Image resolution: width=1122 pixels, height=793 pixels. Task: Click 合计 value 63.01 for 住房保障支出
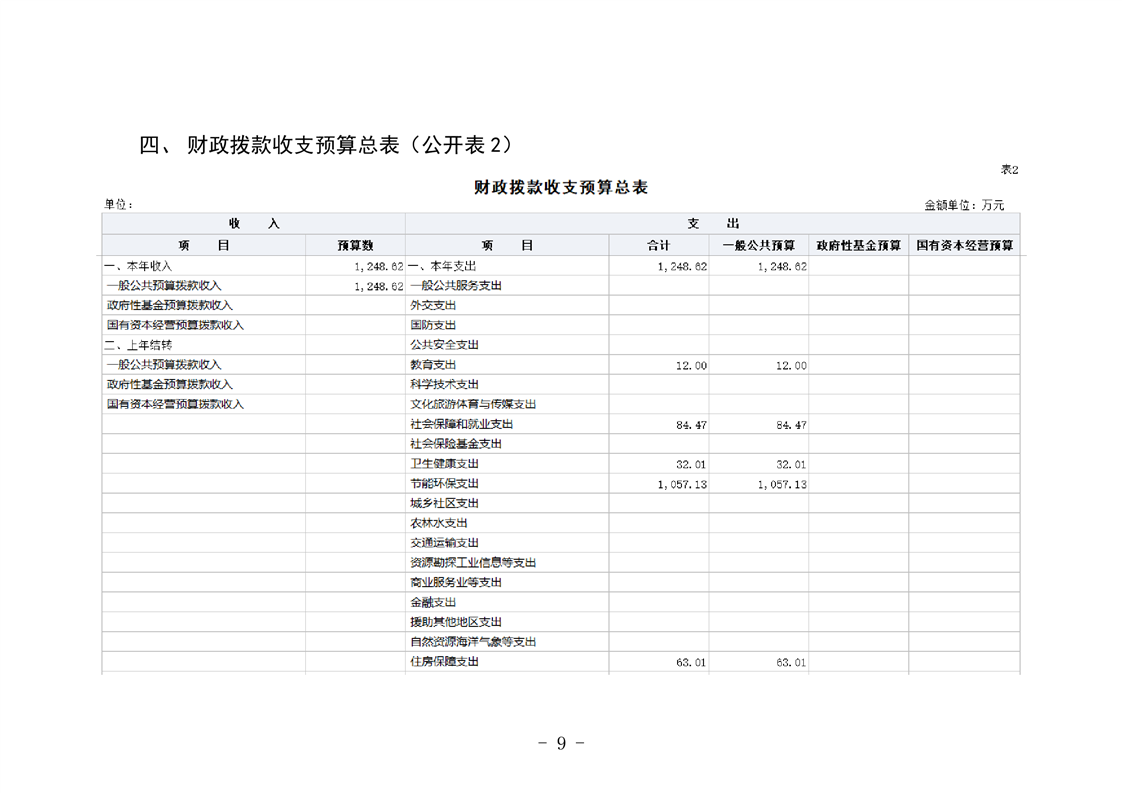pyautogui.click(x=691, y=663)
